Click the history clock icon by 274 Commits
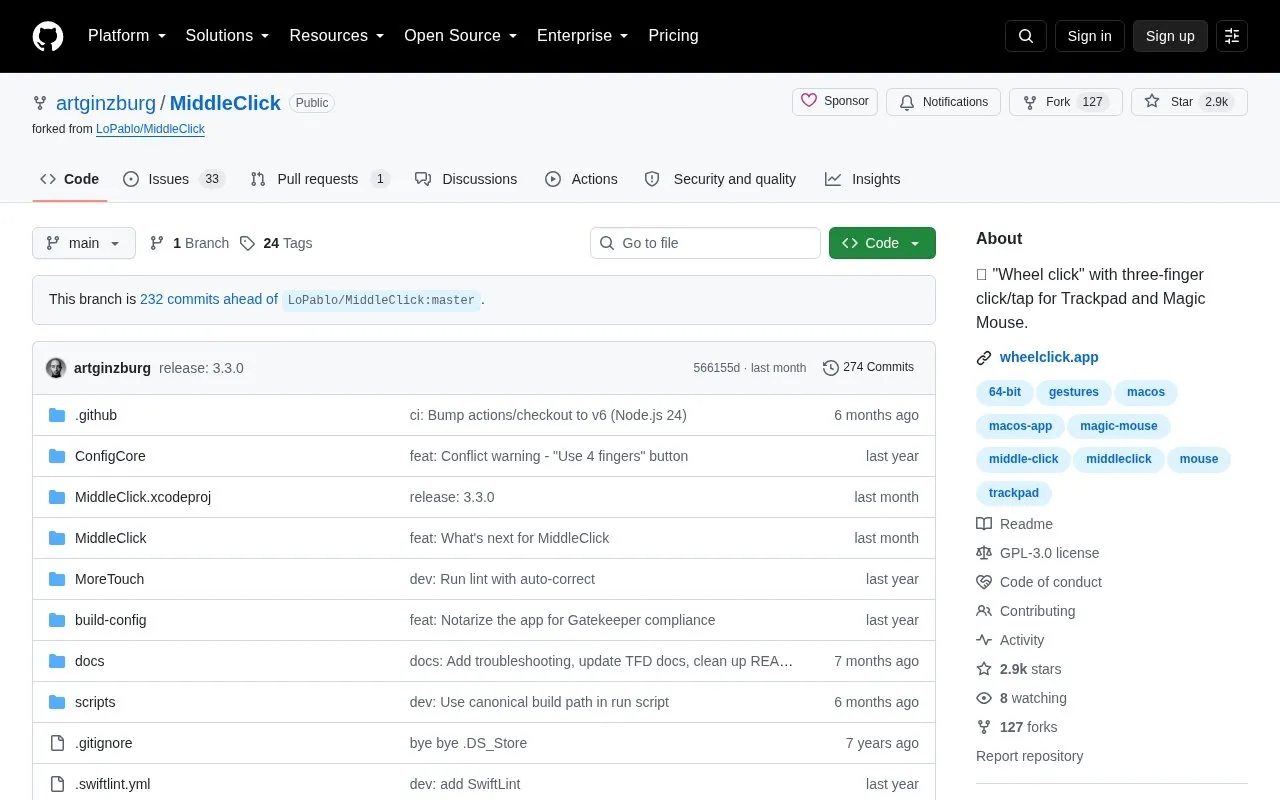Viewport: 1280px width, 800px height. tap(831, 368)
